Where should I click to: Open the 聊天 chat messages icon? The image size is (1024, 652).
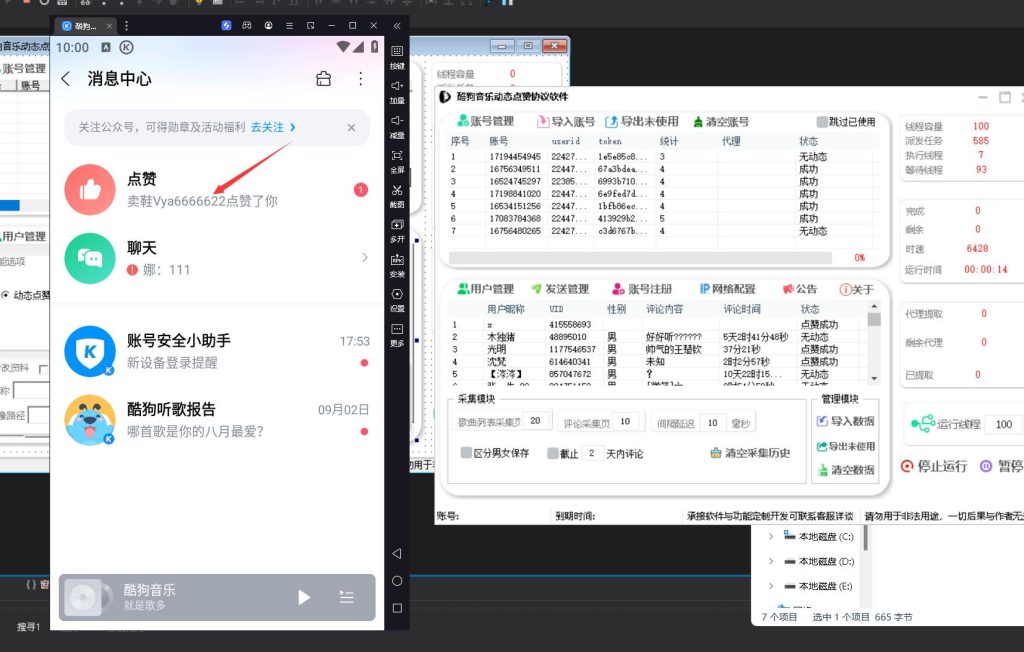pos(90,258)
